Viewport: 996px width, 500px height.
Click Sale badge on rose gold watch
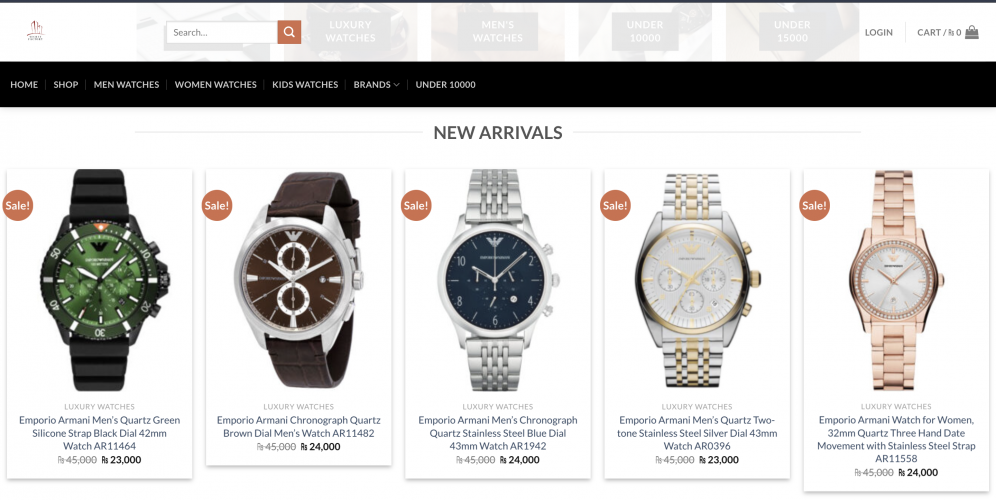[x=814, y=205]
